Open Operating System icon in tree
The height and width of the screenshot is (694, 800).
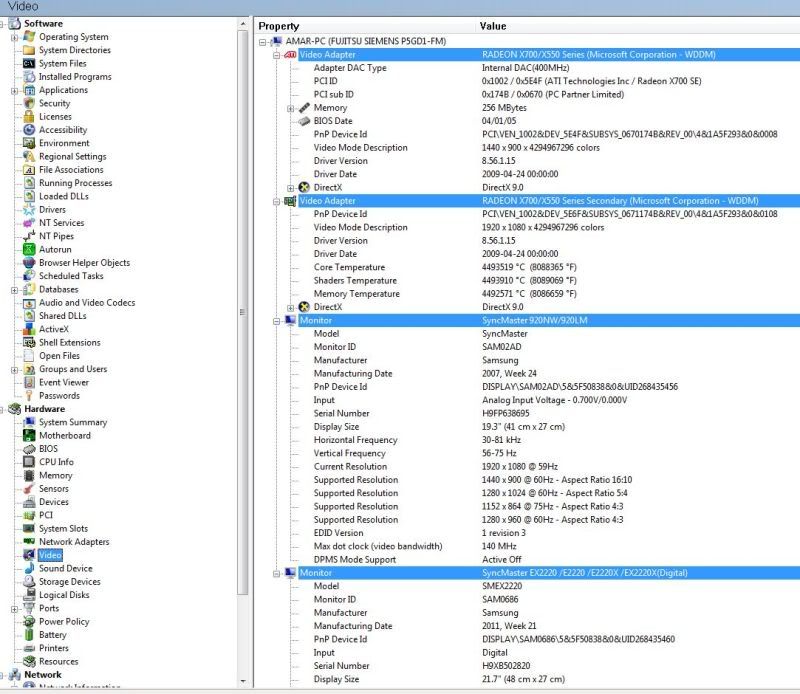29,37
